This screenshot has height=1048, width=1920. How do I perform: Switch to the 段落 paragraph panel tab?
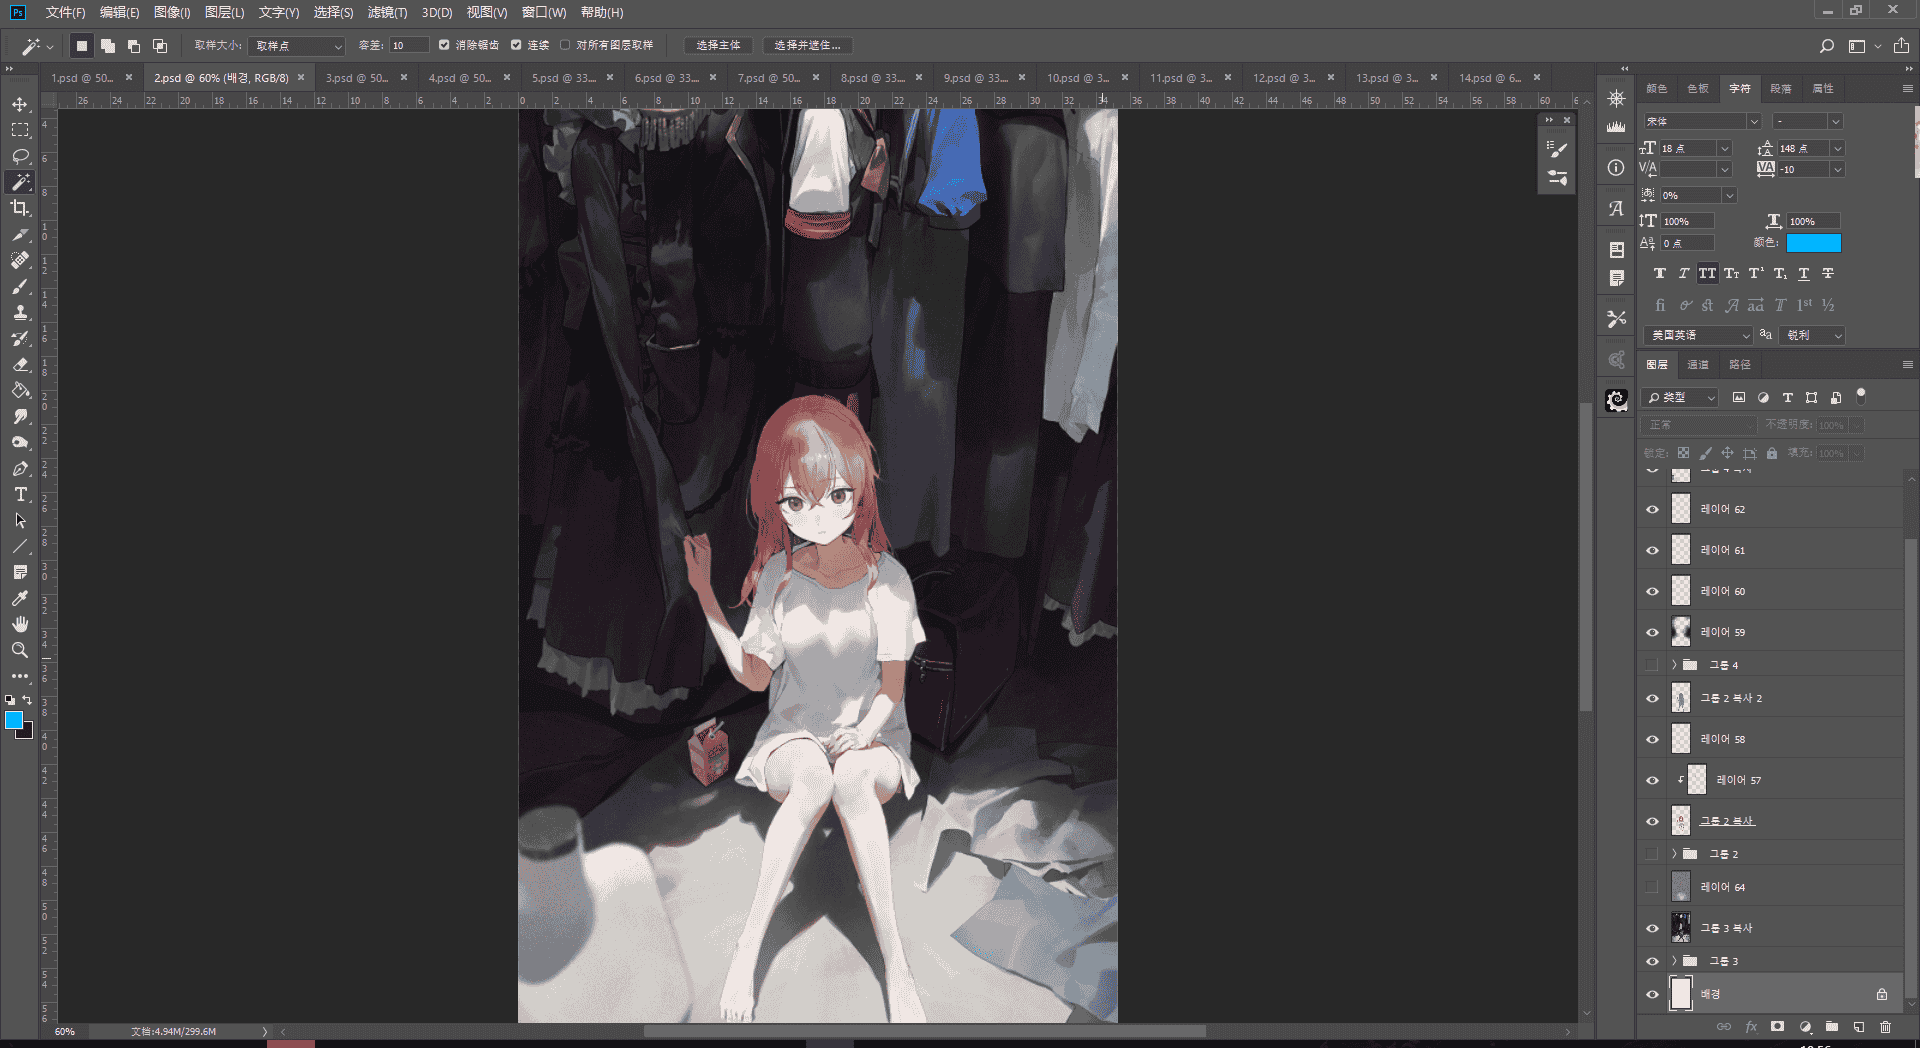(1781, 89)
